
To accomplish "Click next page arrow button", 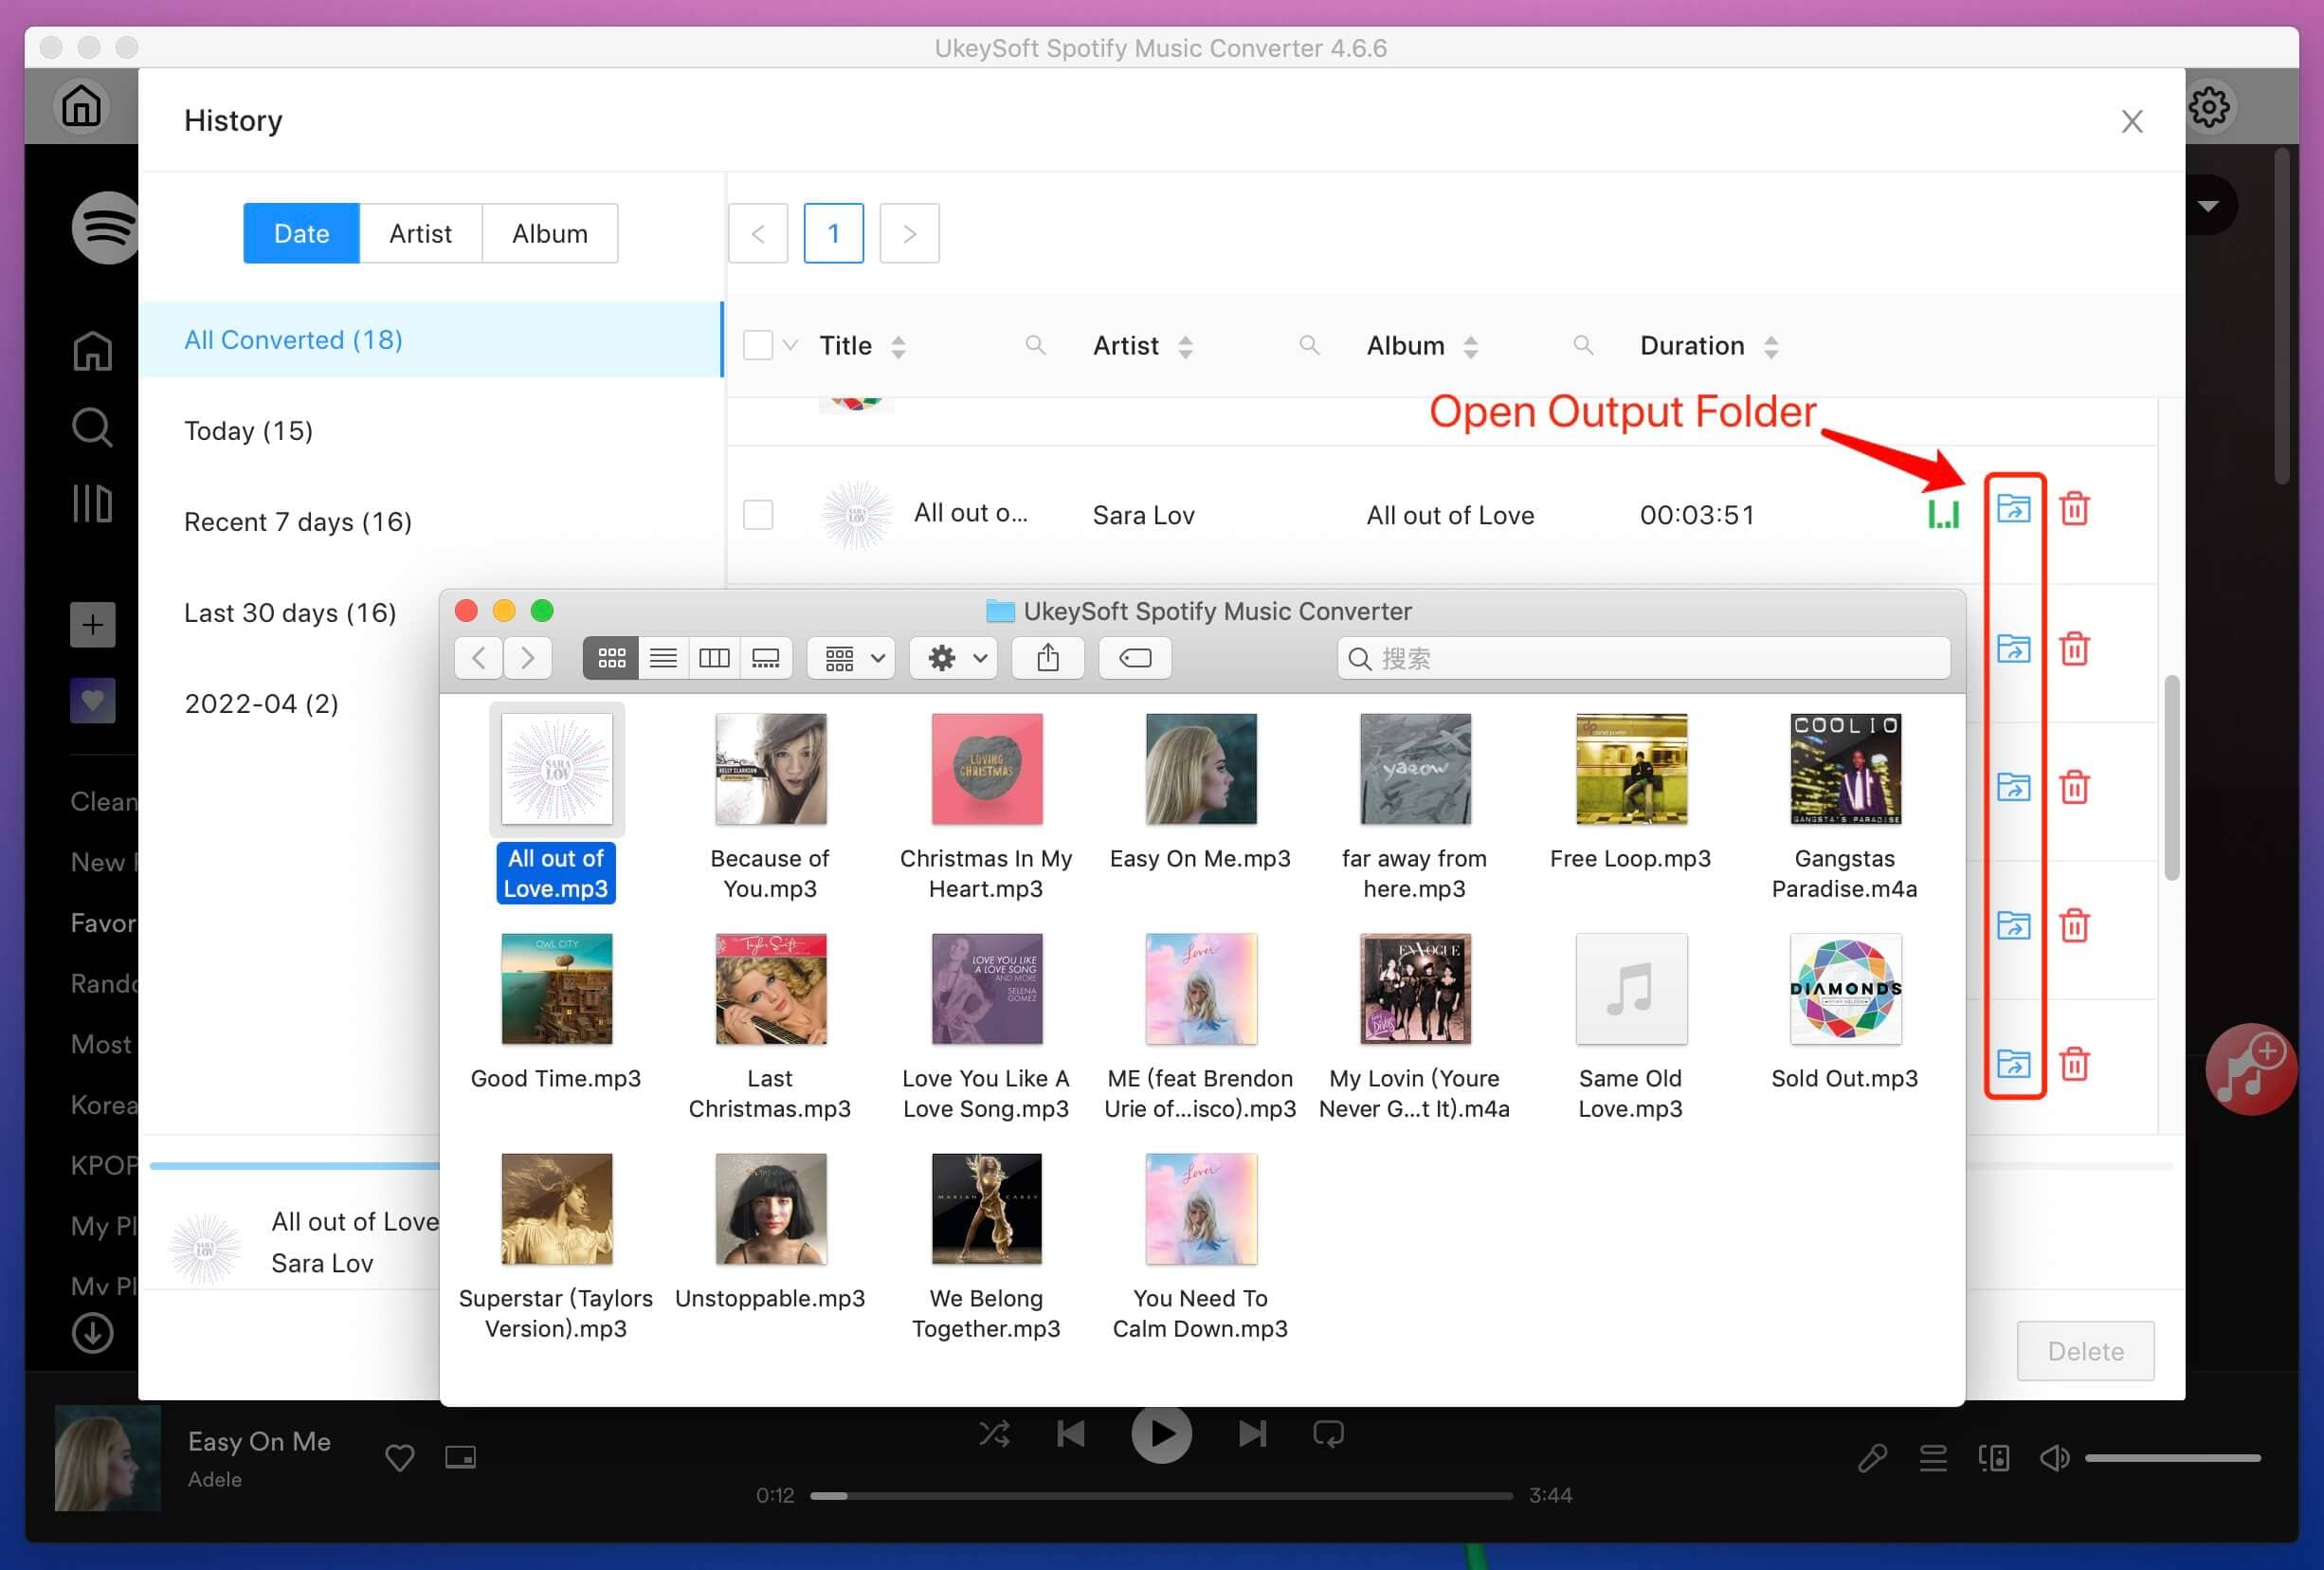I will coord(909,233).
